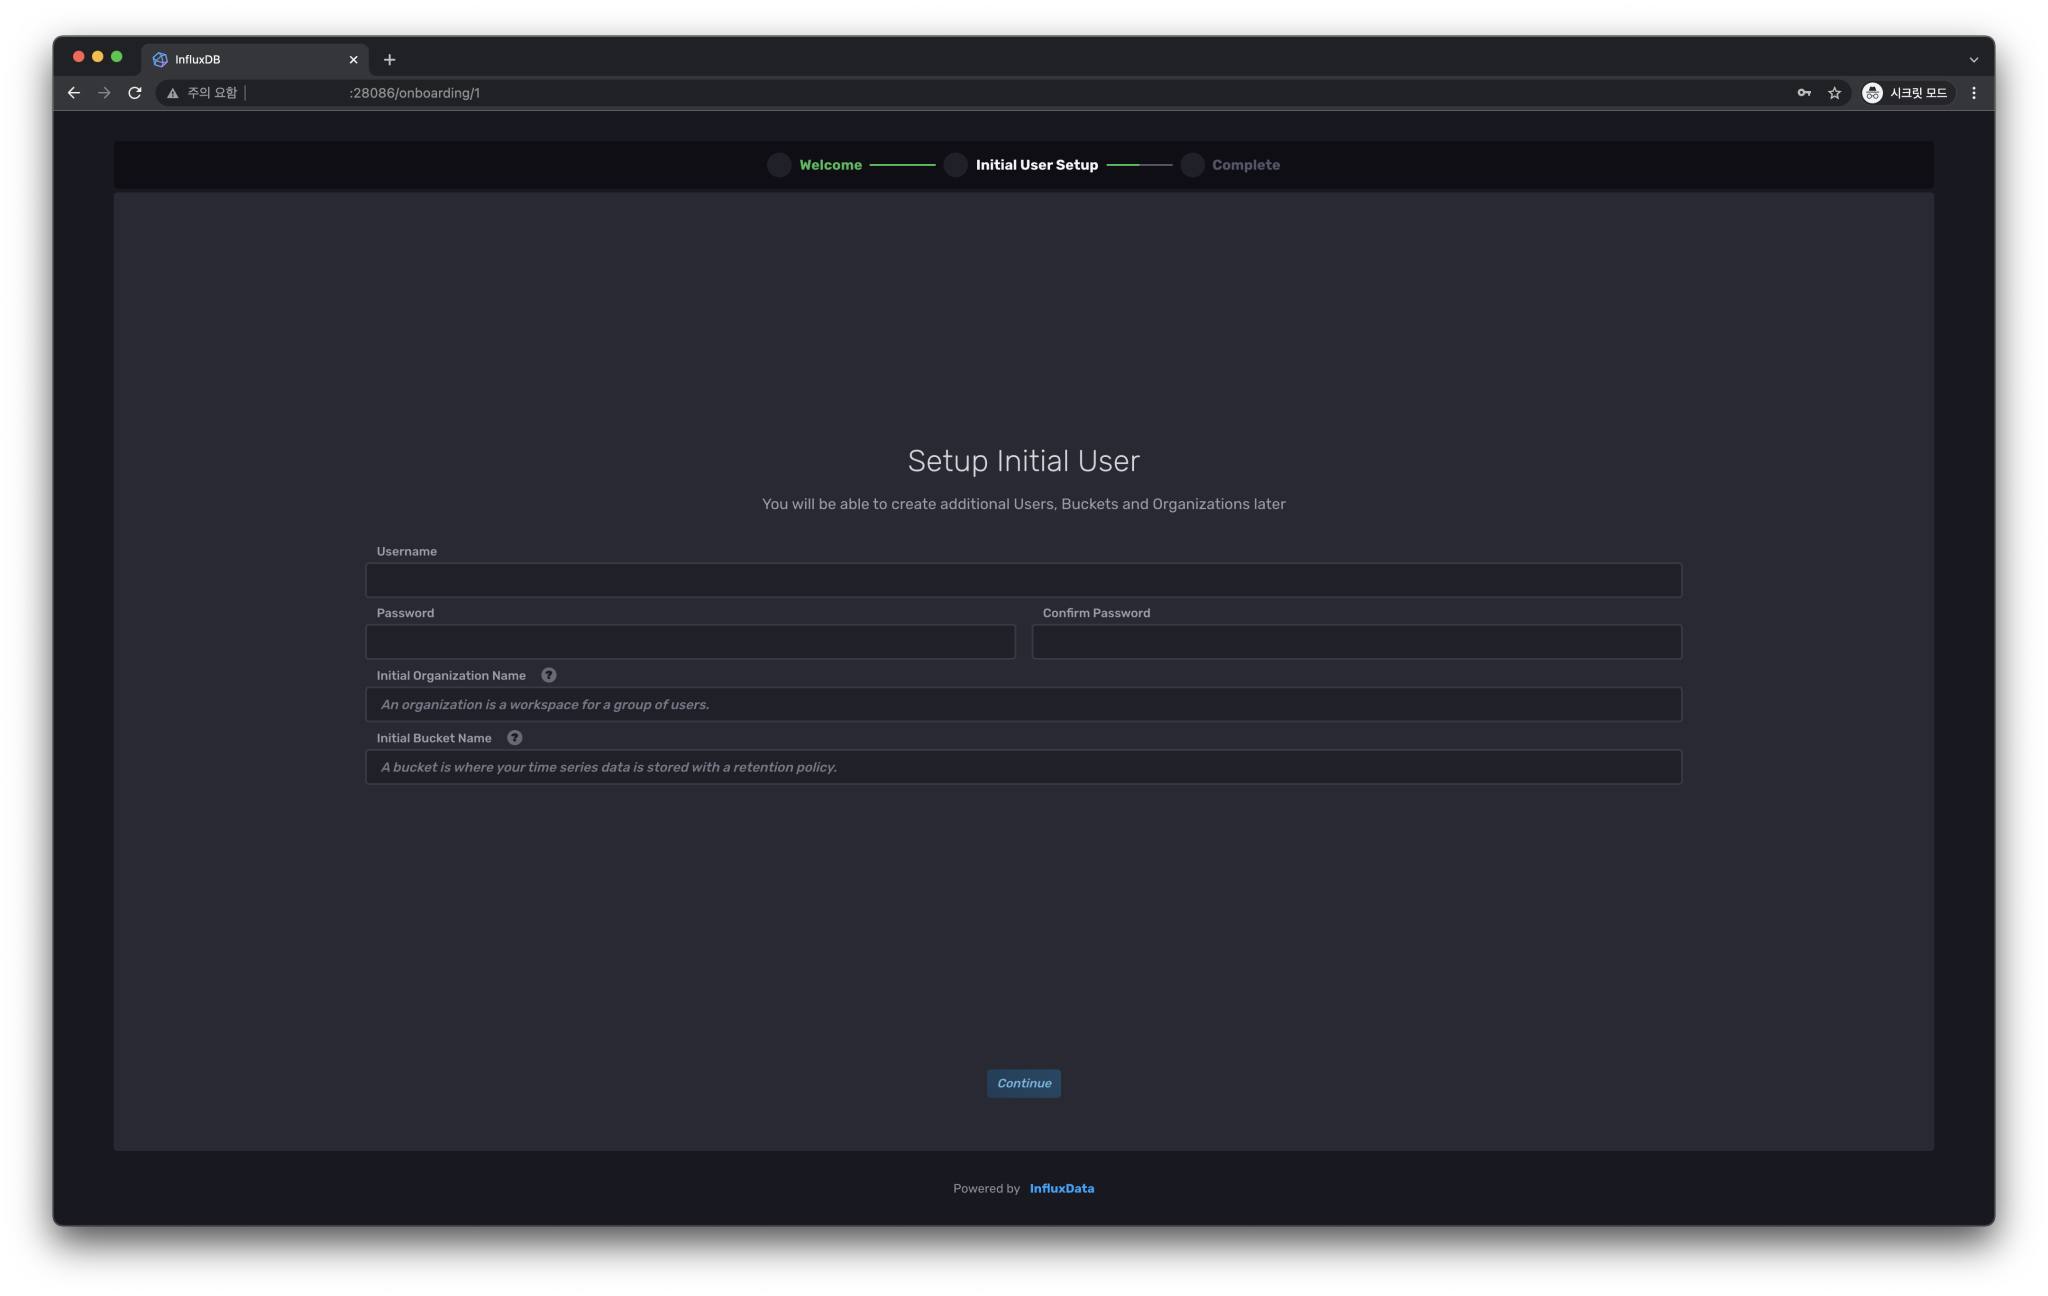
Task: Click the help icon beside Initial Organization Name
Action: click(x=548, y=675)
